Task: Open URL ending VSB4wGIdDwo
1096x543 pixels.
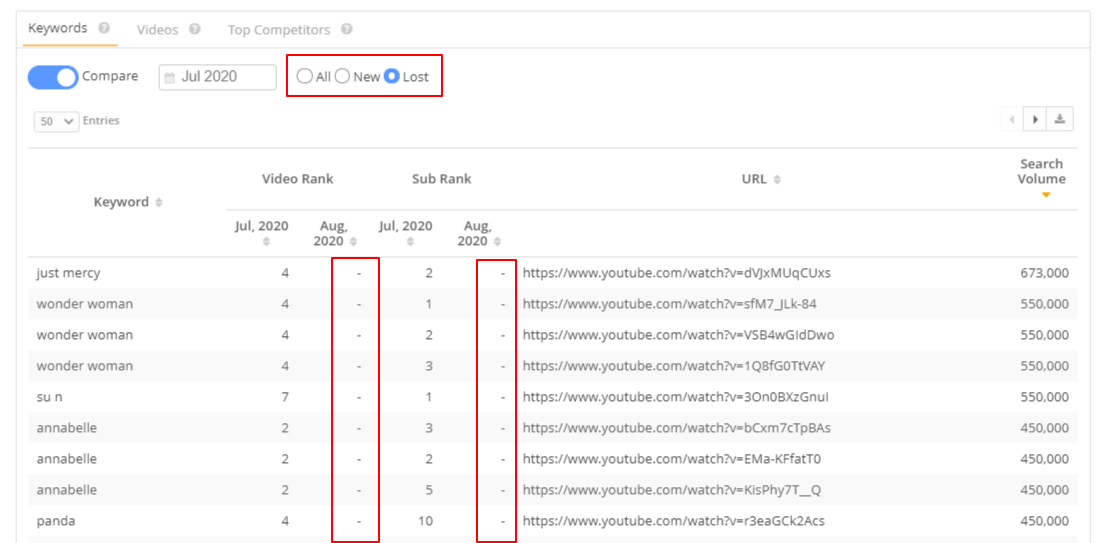Action: 678,335
